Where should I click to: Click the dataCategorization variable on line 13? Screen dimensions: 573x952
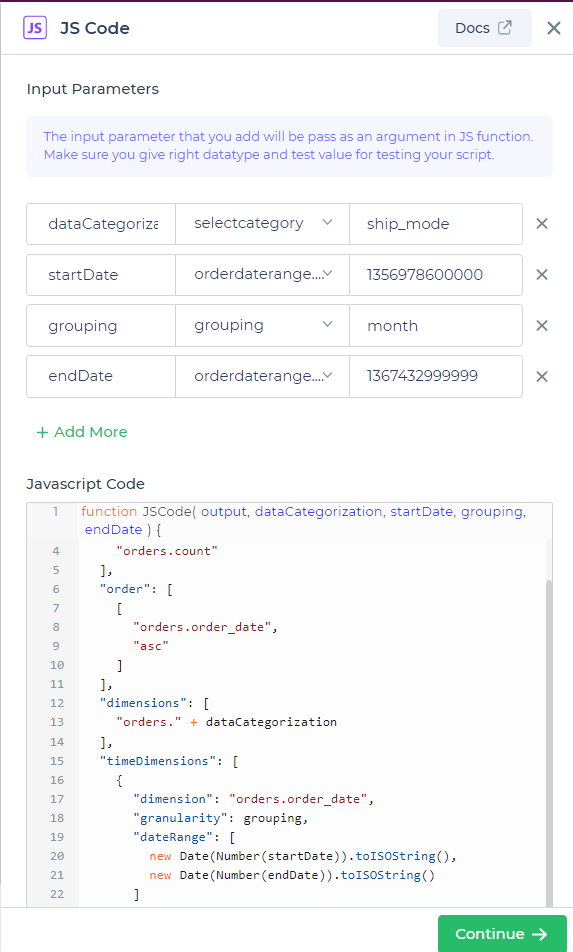pyautogui.click(x=271, y=722)
